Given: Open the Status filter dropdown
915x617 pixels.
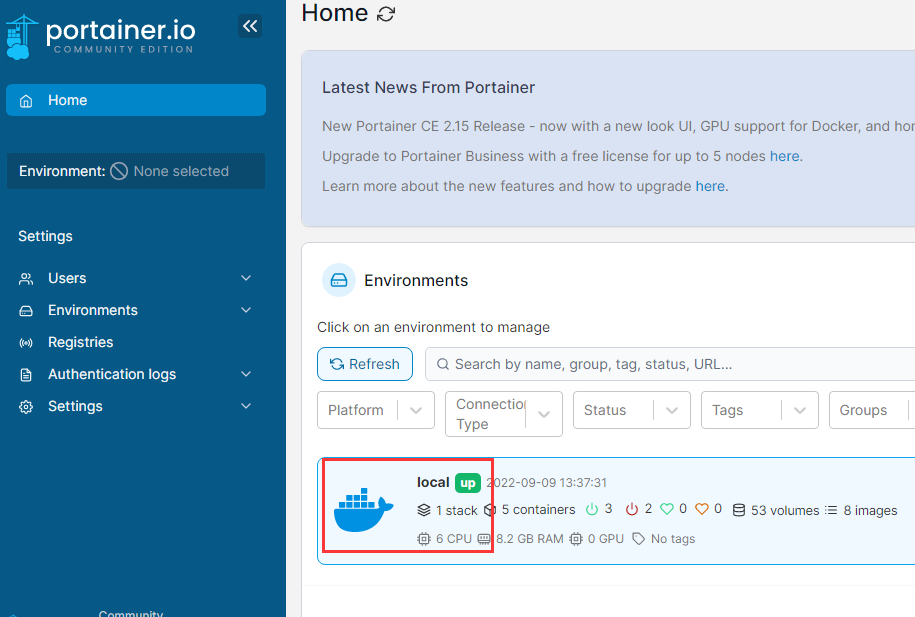Looking at the screenshot, I should pyautogui.click(x=632, y=410).
